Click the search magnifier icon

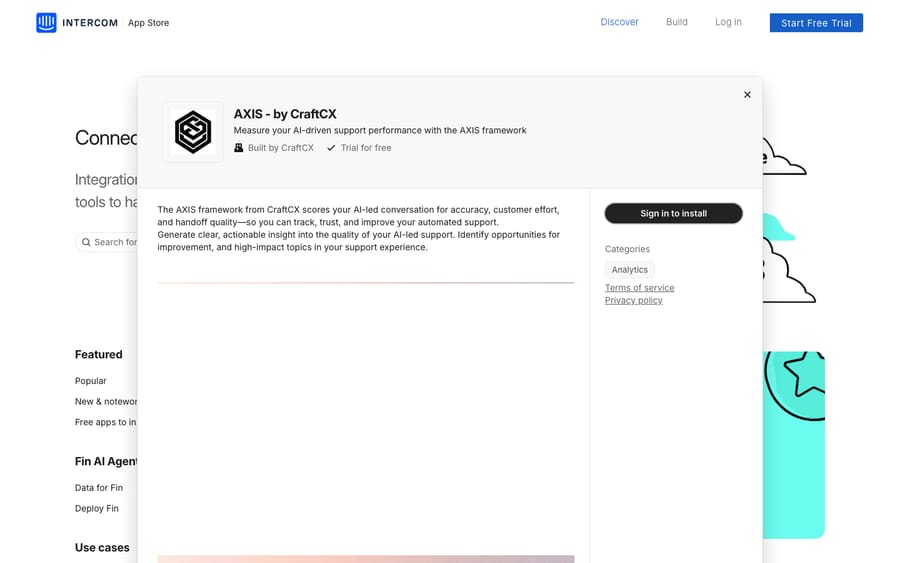86,242
